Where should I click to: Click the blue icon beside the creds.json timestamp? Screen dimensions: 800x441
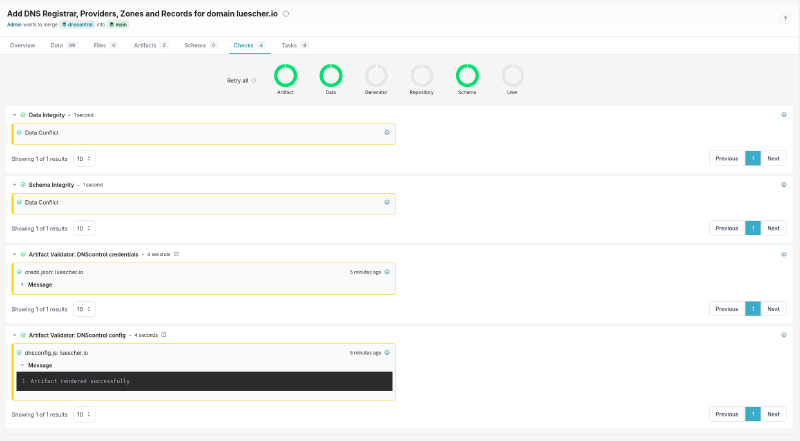tap(387, 272)
